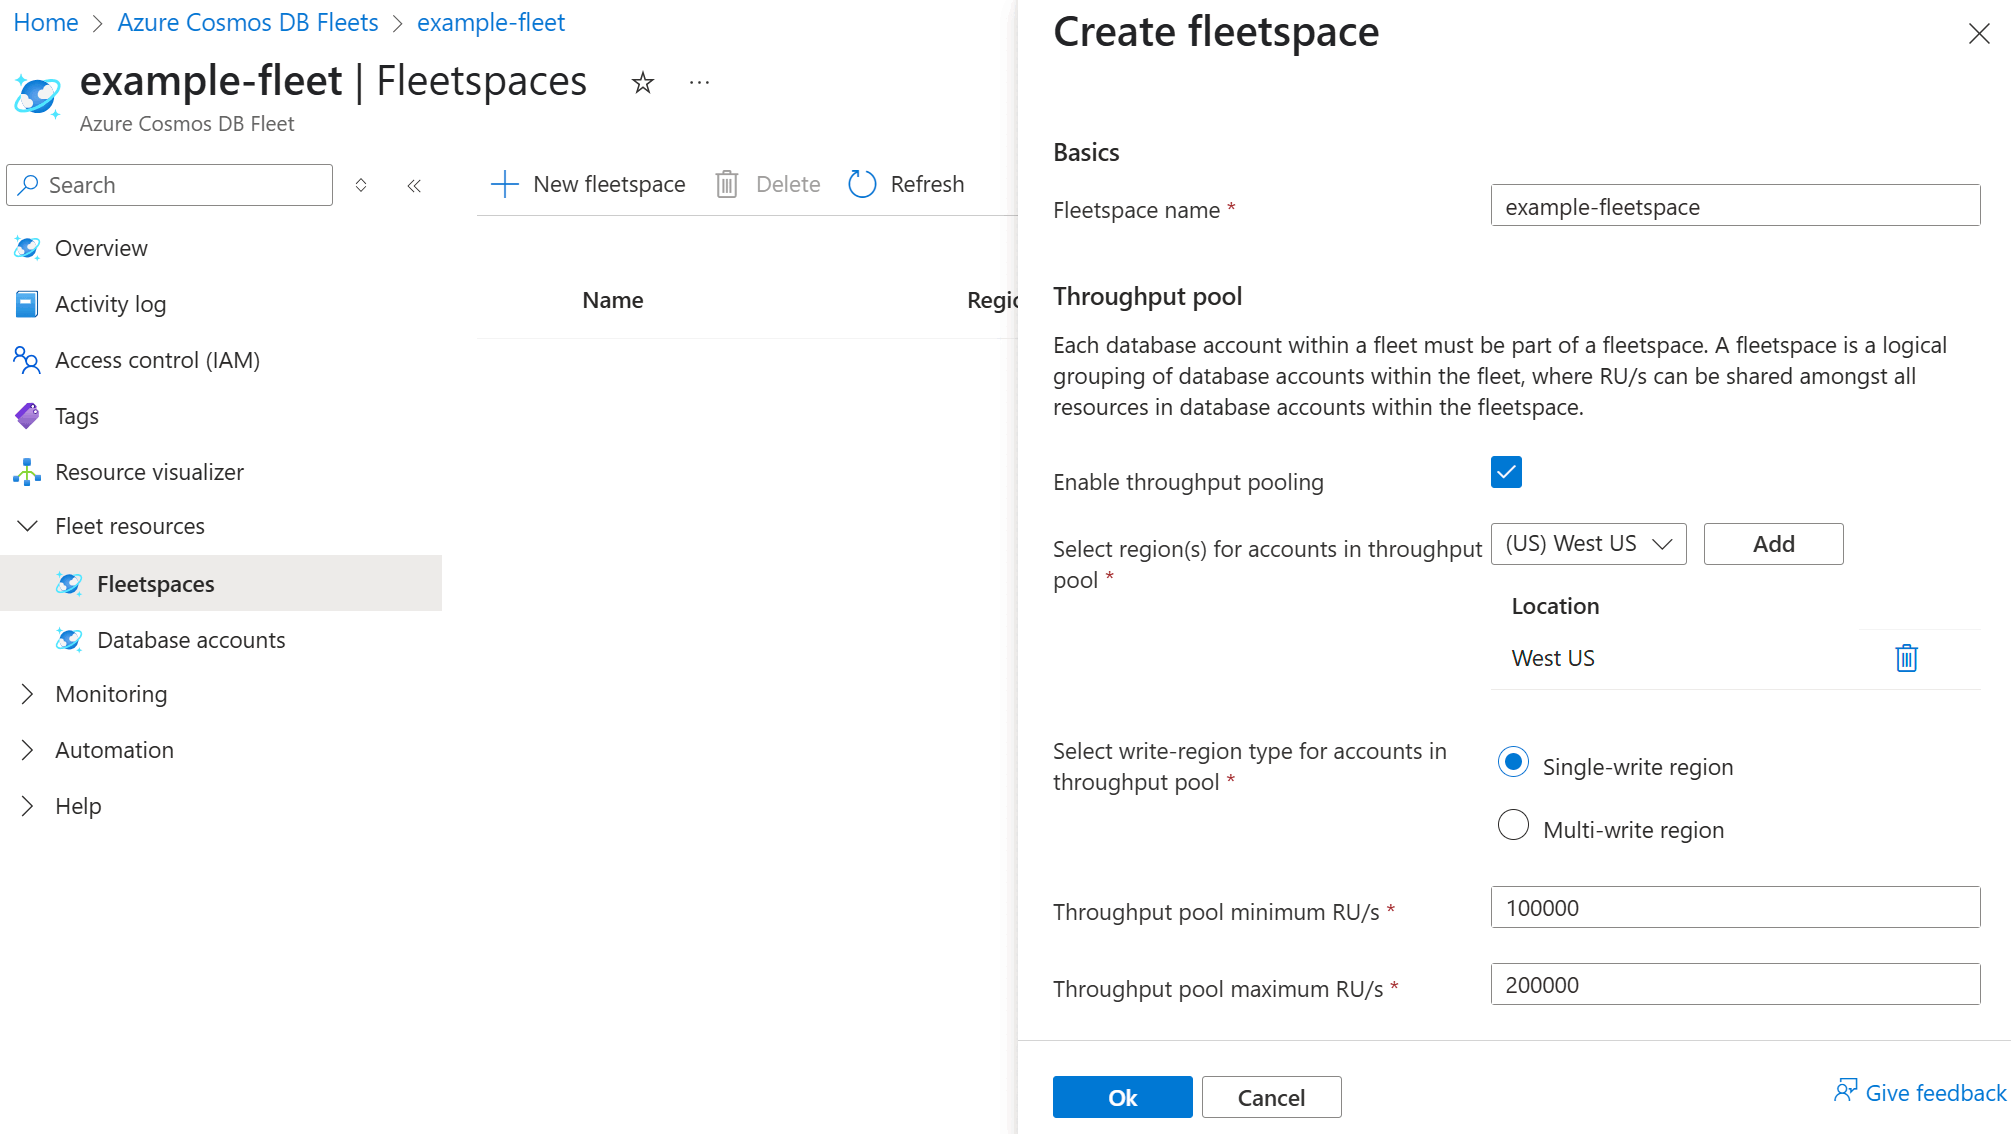The width and height of the screenshot is (2011, 1134).
Task: Select the Tags icon
Action: pyautogui.click(x=26, y=415)
